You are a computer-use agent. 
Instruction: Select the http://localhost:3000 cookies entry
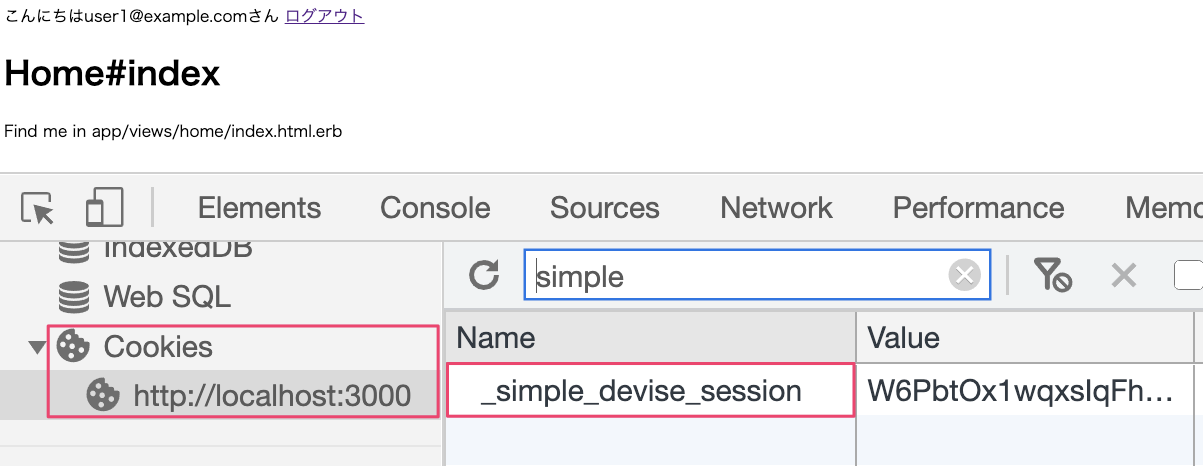pos(272,395)
